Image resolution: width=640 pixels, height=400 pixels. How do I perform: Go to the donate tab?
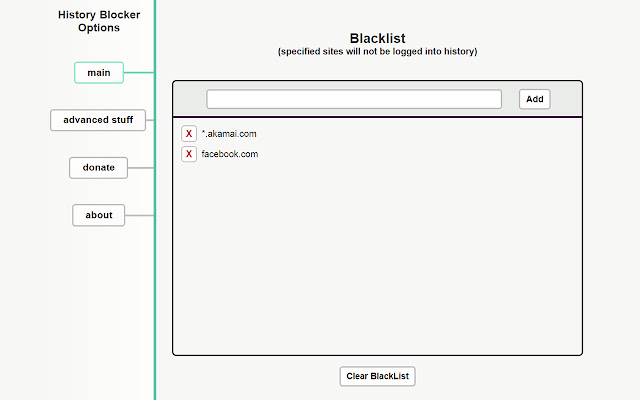(x=98, y=167)
